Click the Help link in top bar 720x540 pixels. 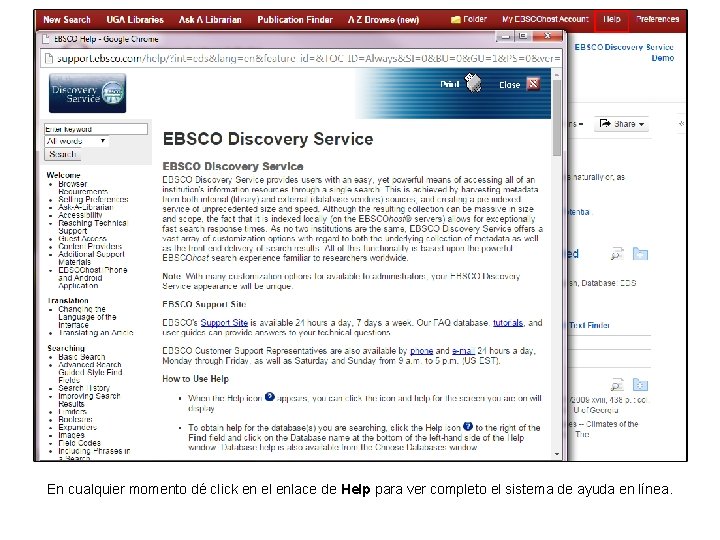(x=611, y=19)
